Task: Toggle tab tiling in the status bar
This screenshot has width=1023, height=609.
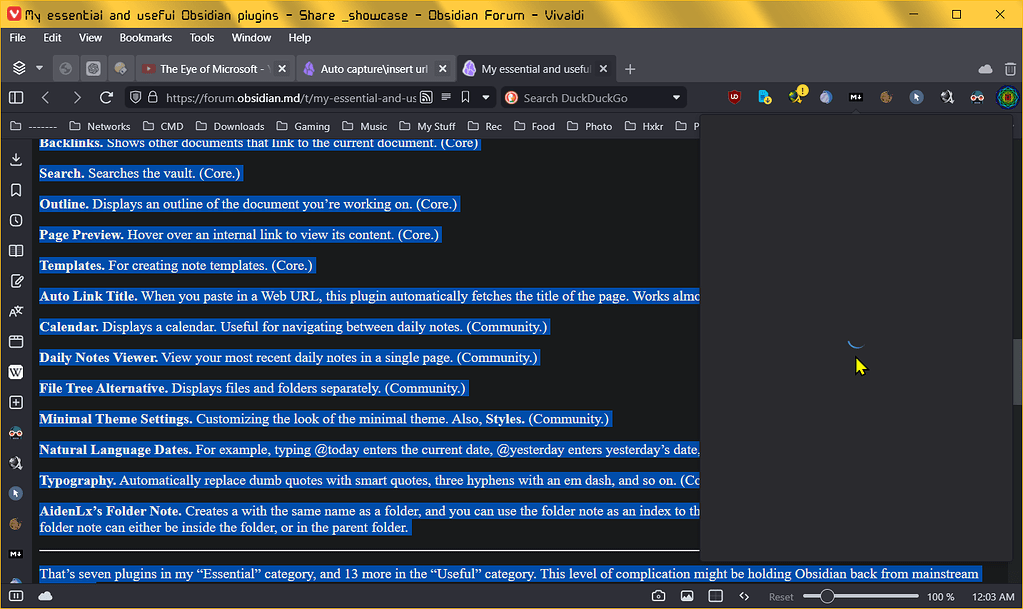Action: (x=715, y=595)
